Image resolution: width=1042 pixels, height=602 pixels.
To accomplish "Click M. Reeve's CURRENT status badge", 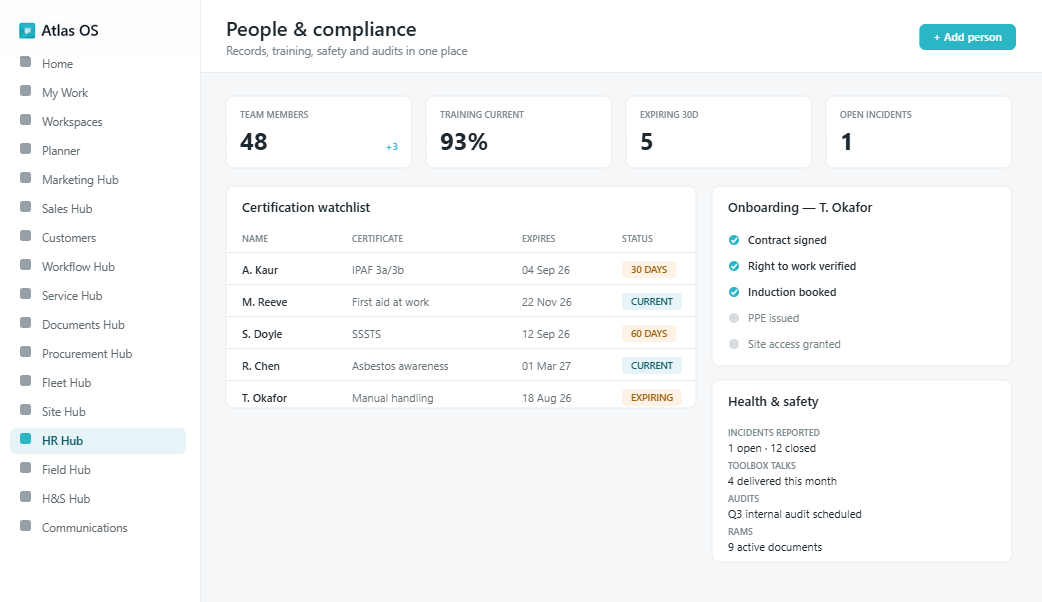I will 651,302.
